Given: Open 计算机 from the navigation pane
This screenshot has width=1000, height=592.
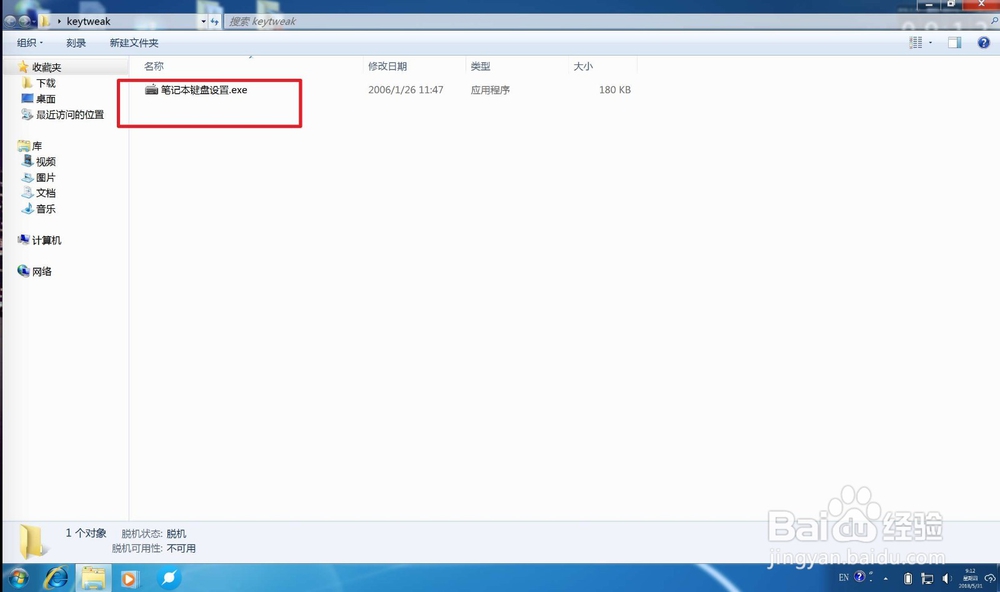Looking at the screenshot, I should pyautogui.click(x=42, y=240).
